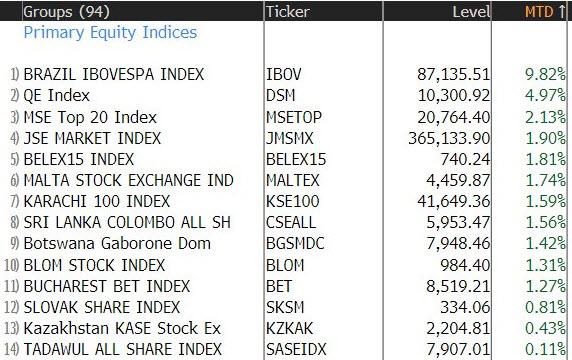Select the Groups (94) column header
Image resolution: width=572 pixels, height=360 pixels.
tap(66, 12)
